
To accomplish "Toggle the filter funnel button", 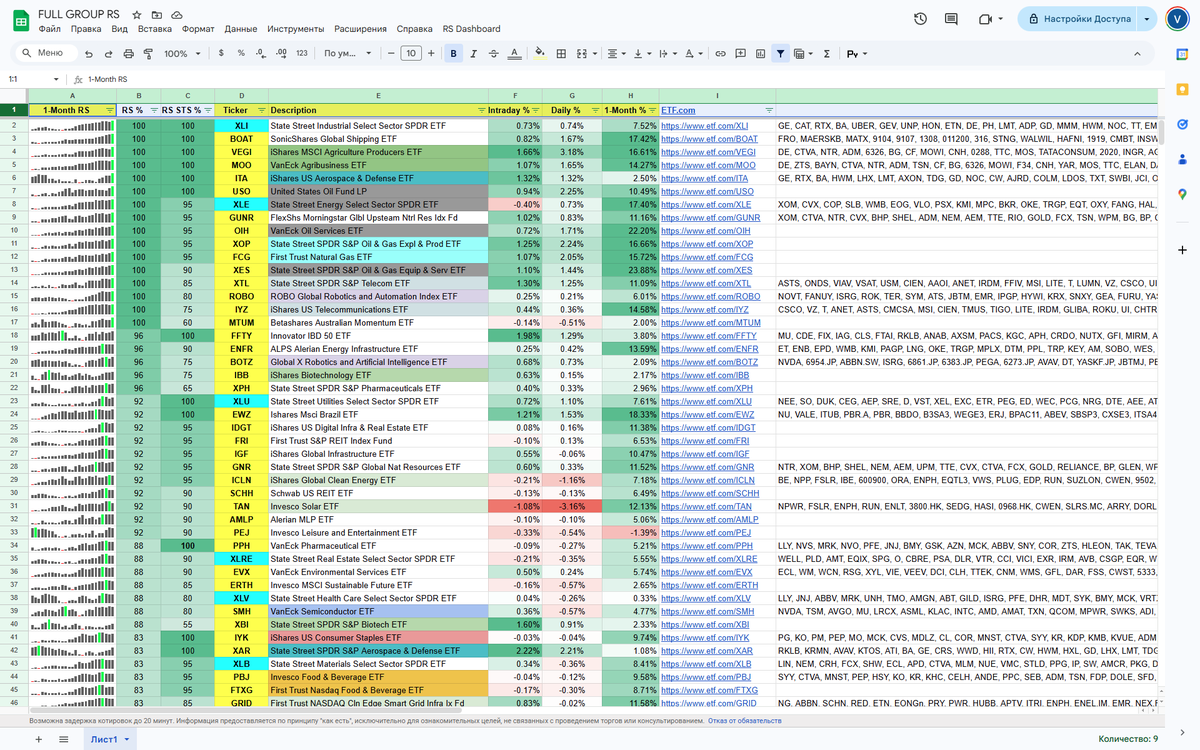I will click(780, 54).
